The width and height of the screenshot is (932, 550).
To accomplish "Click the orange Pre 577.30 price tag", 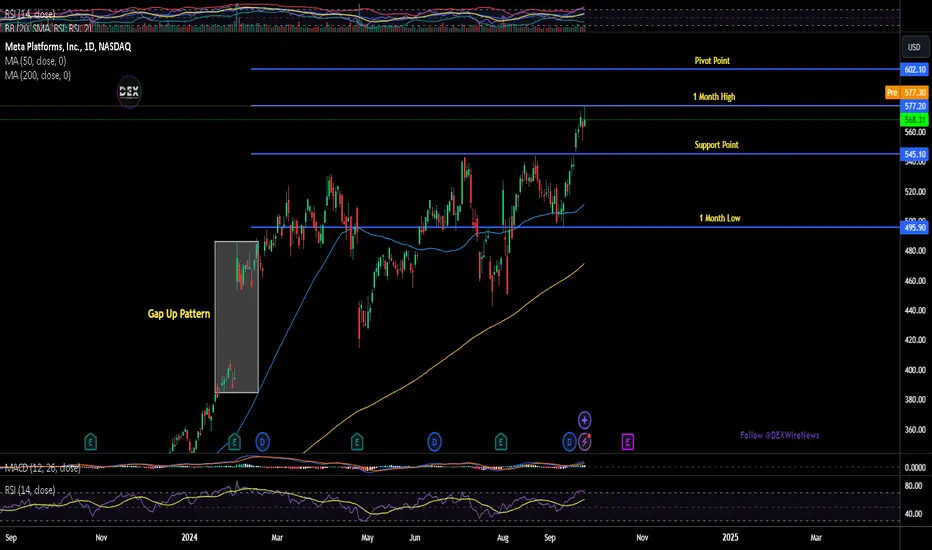I will point(906,92).
